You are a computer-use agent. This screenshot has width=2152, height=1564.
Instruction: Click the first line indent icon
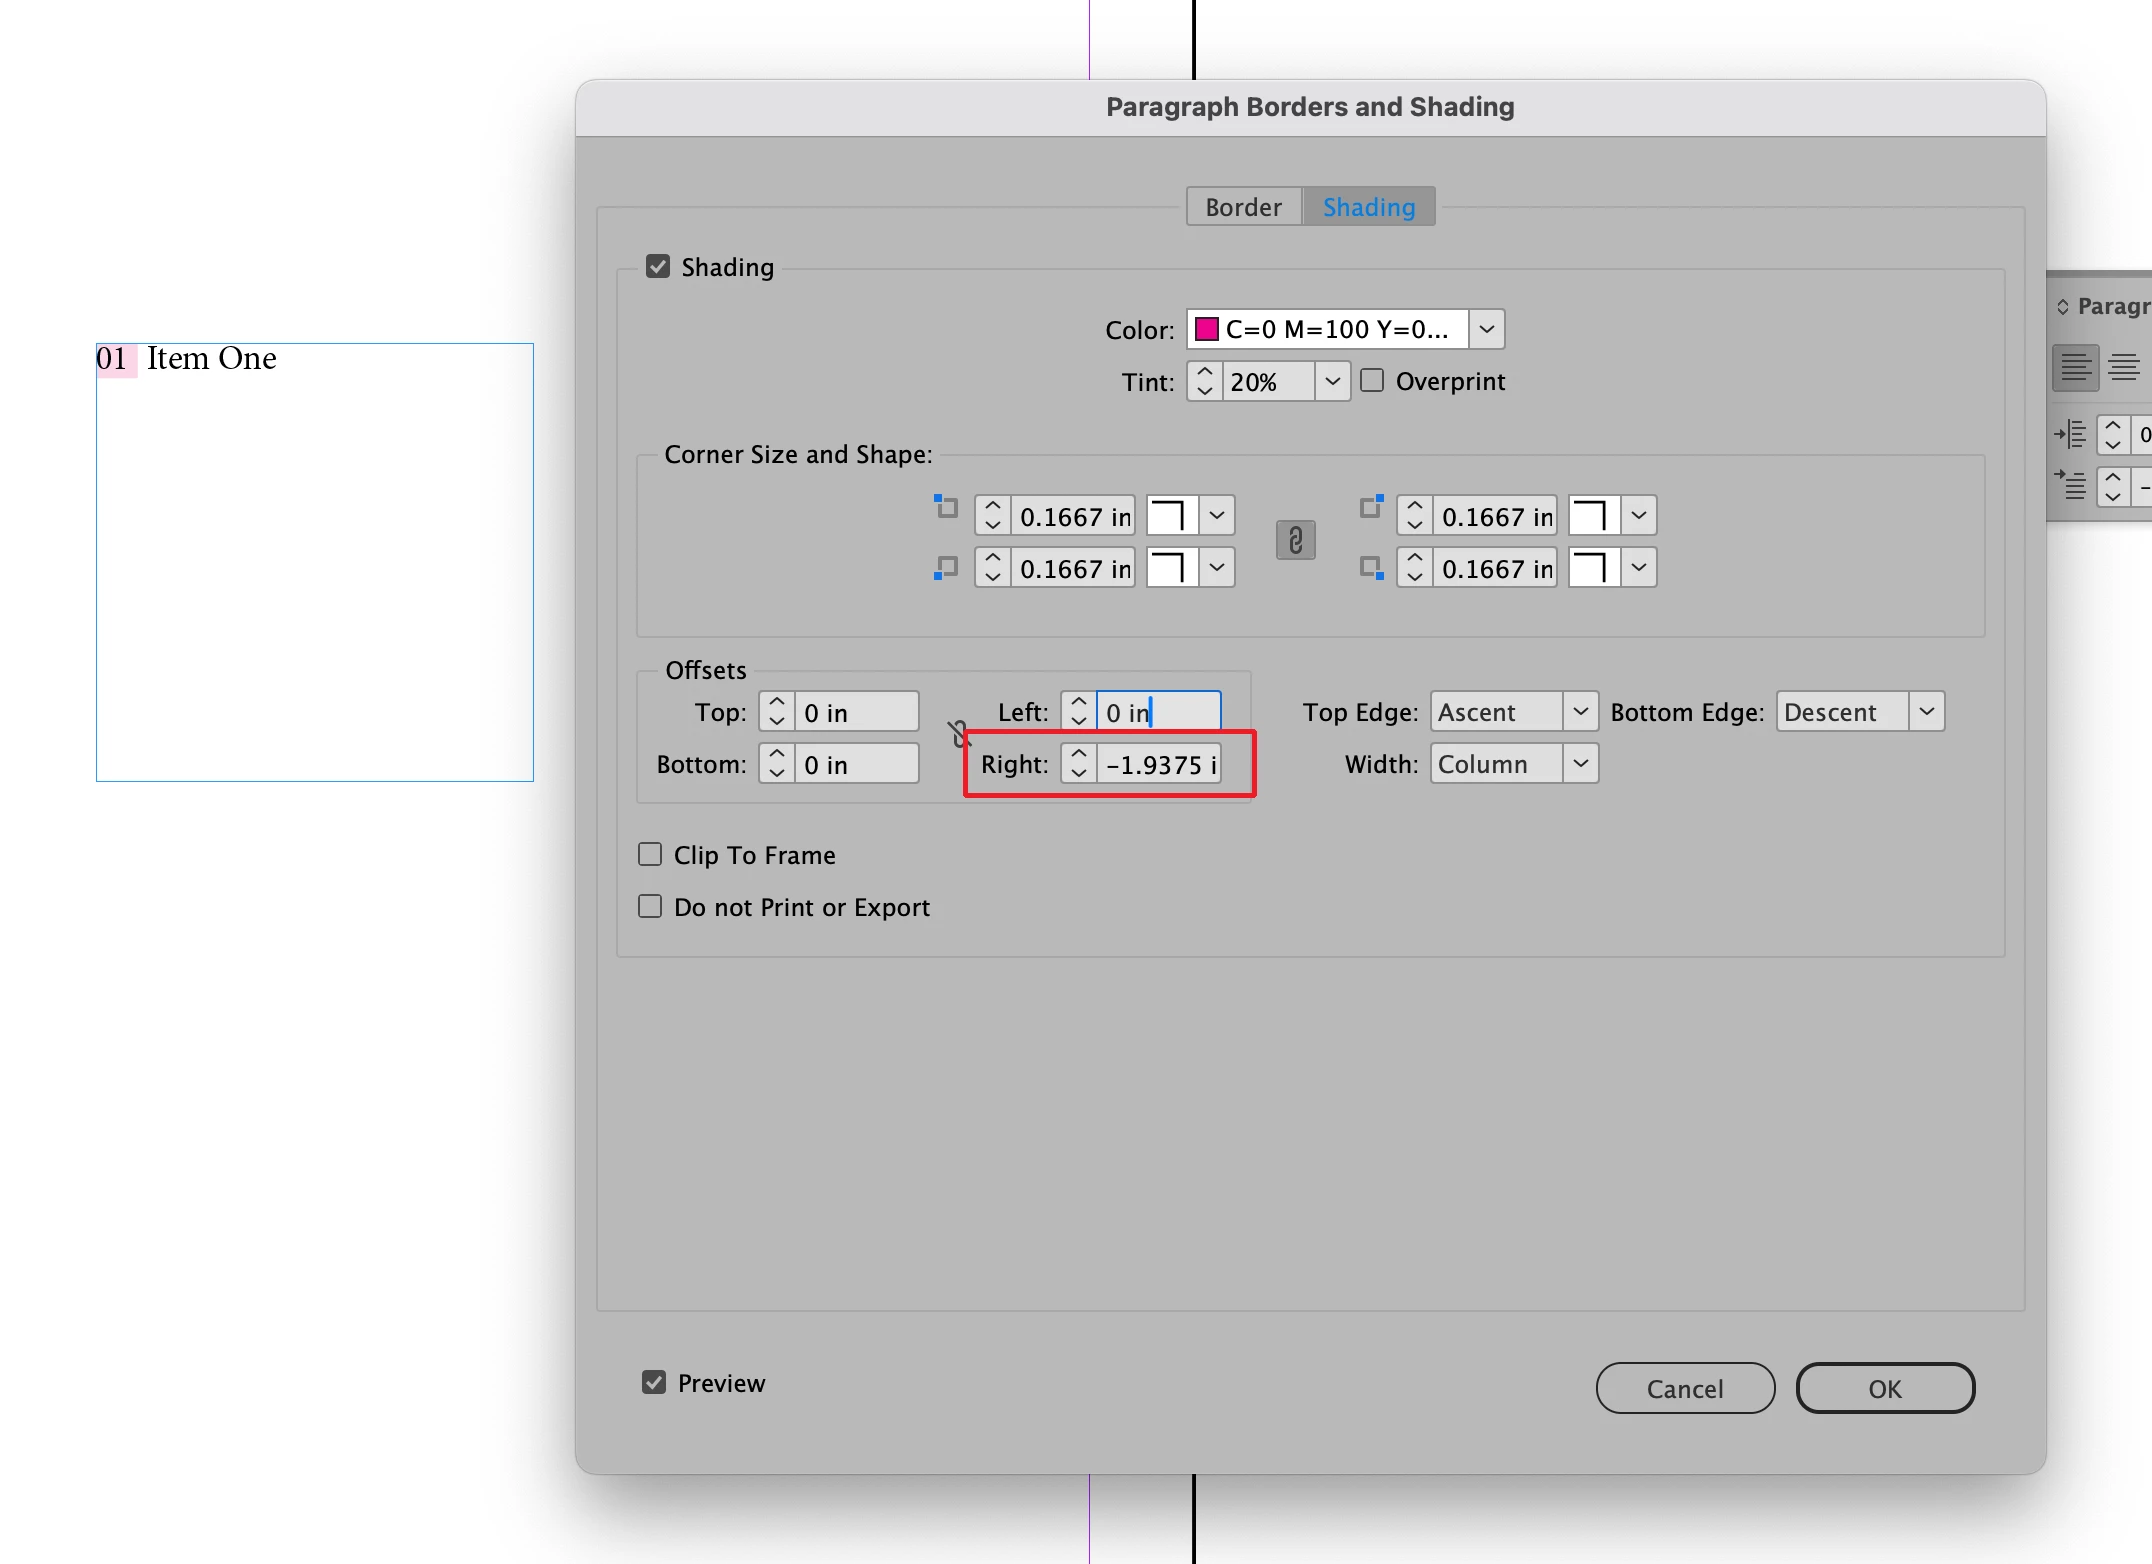[x=2070, y=486]
